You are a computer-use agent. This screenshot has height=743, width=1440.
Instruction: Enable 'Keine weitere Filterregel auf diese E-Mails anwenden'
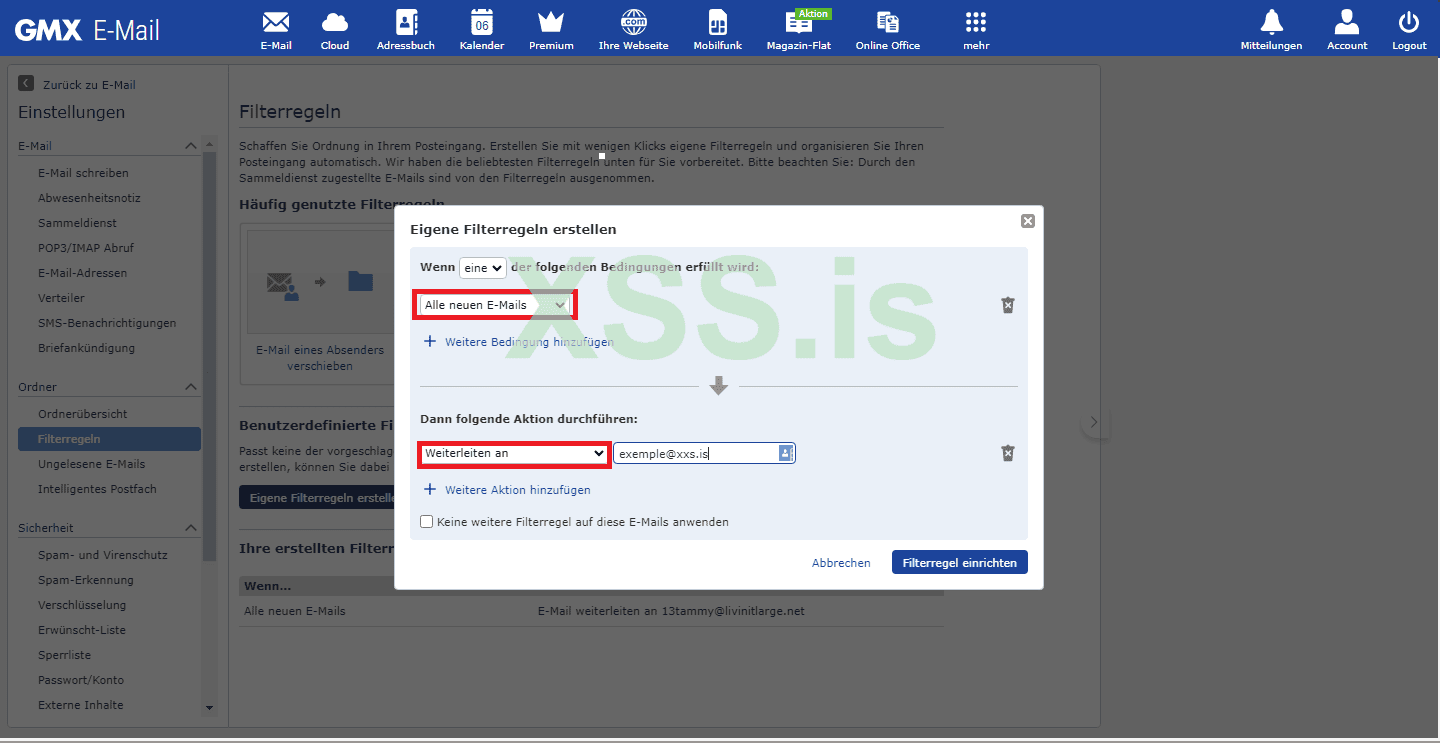coord(427,521)
